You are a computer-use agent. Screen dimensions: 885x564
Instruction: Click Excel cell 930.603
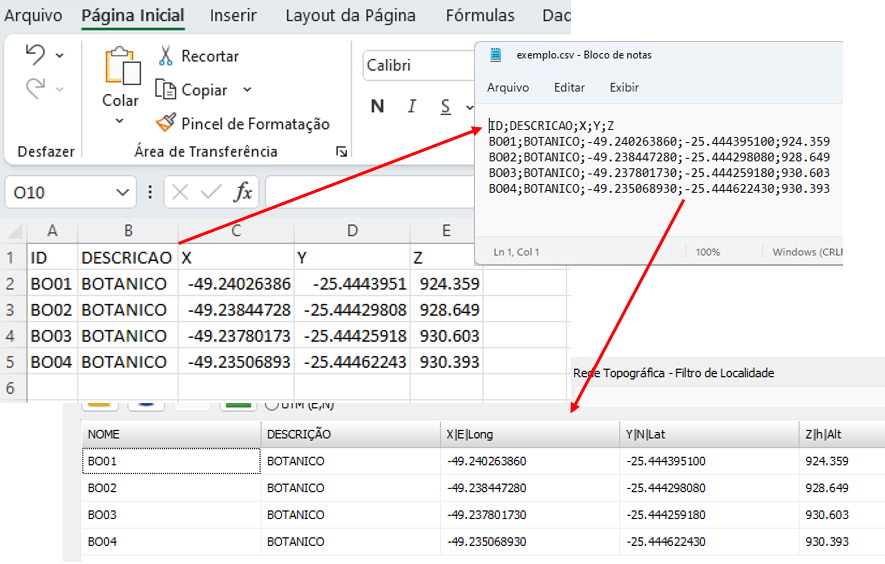click(x=447, y=335)
